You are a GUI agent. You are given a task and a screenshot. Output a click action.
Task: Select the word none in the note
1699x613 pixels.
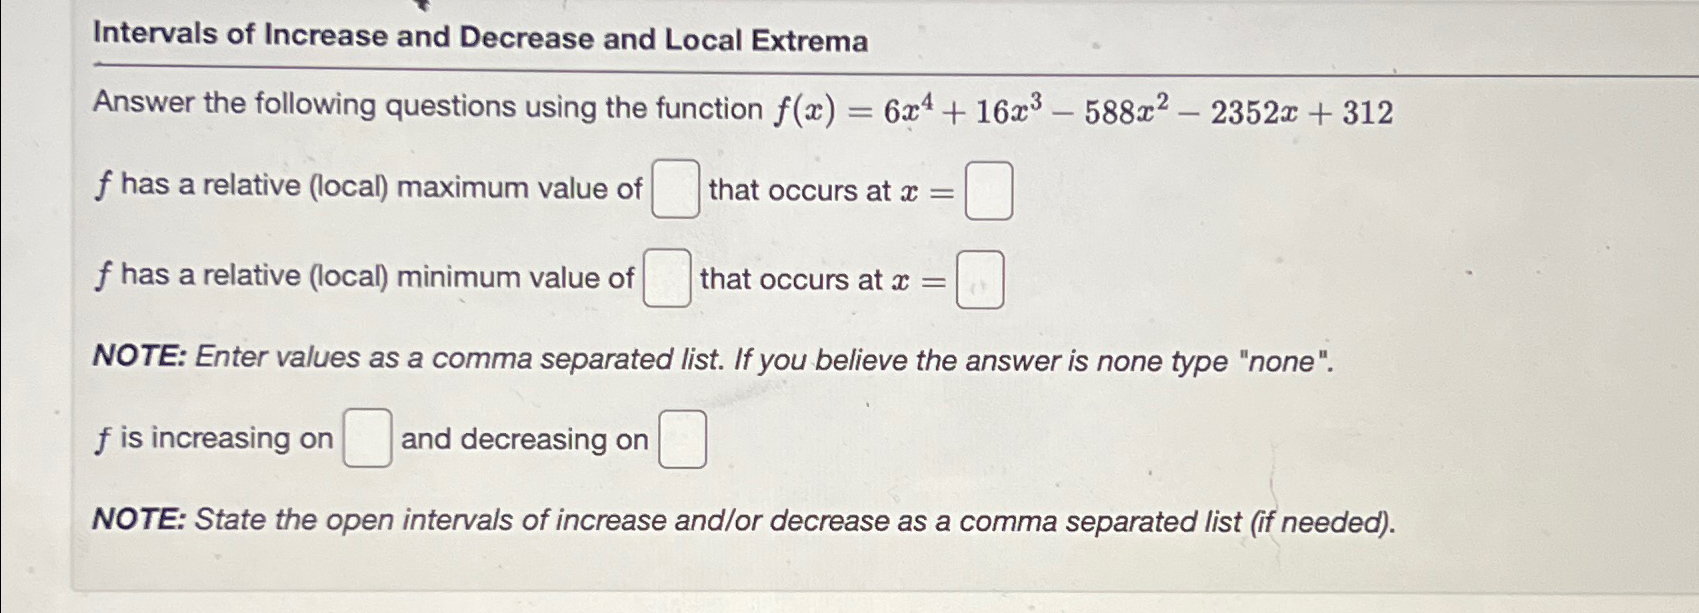point(1283,359)
